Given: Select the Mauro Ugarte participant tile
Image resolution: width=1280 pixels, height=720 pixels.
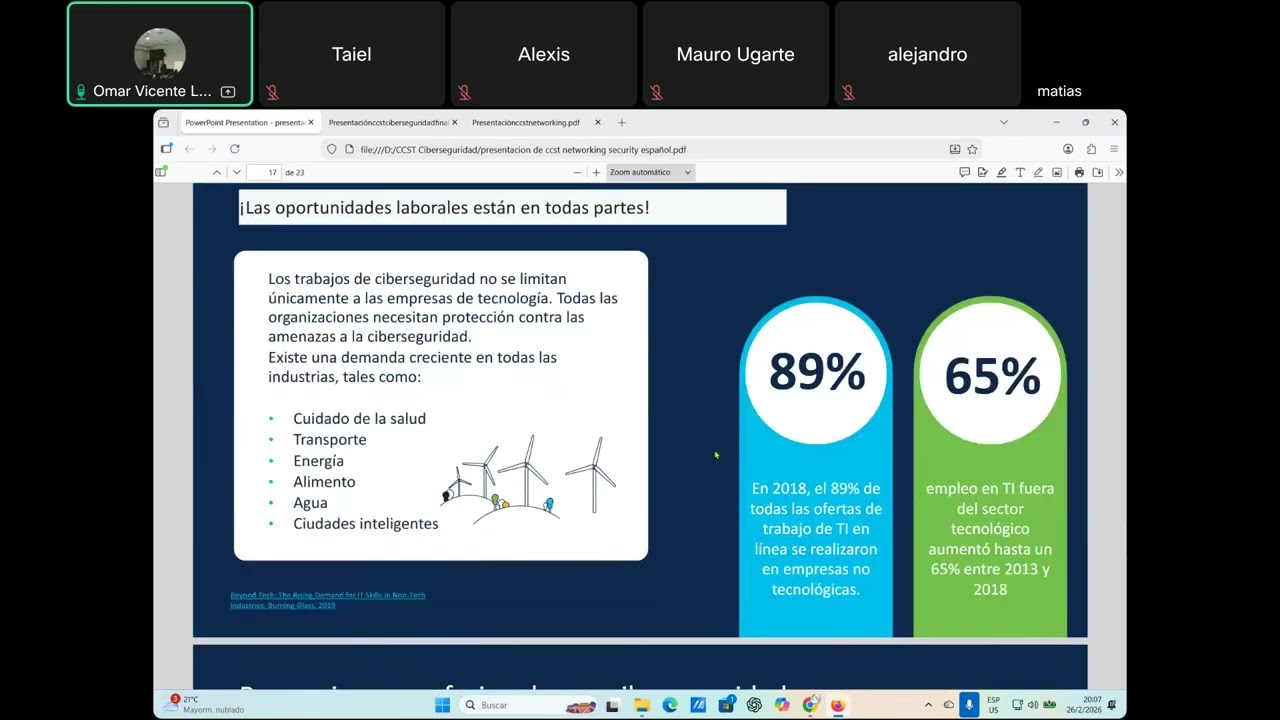Looking at the screenshot, I should (736, 54).
